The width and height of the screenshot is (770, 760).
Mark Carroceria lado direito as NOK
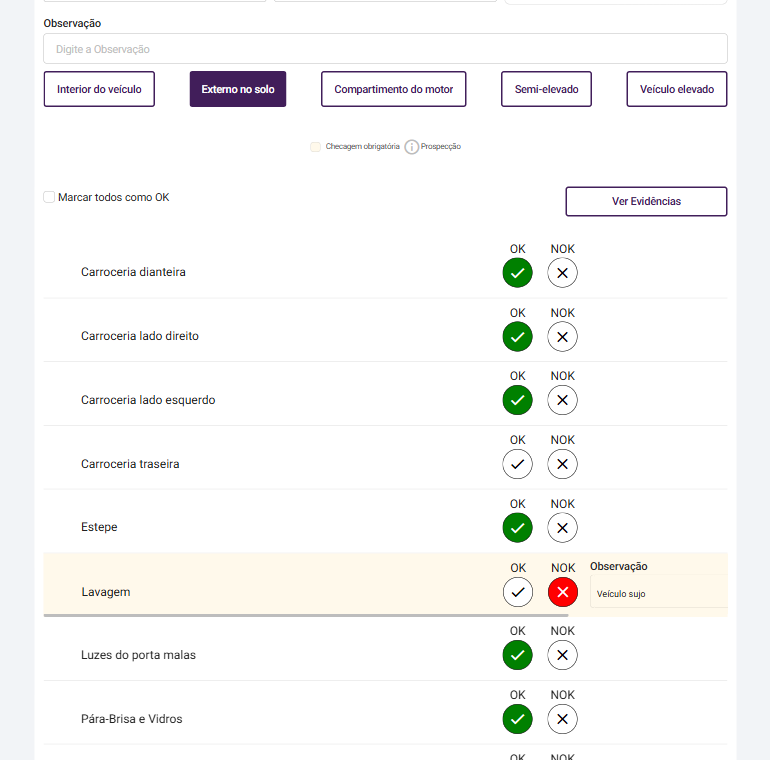[x=562, y=337]
